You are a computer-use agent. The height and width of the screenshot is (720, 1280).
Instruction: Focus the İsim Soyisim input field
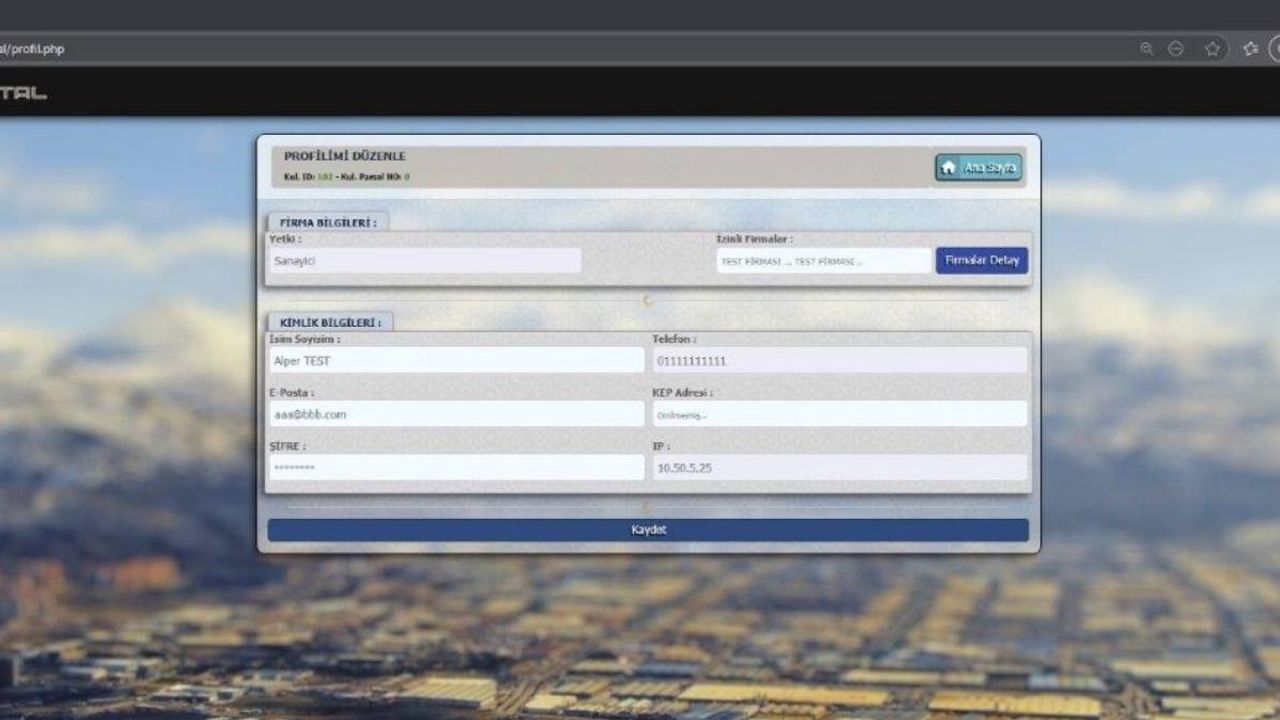[x=456, y=361]
